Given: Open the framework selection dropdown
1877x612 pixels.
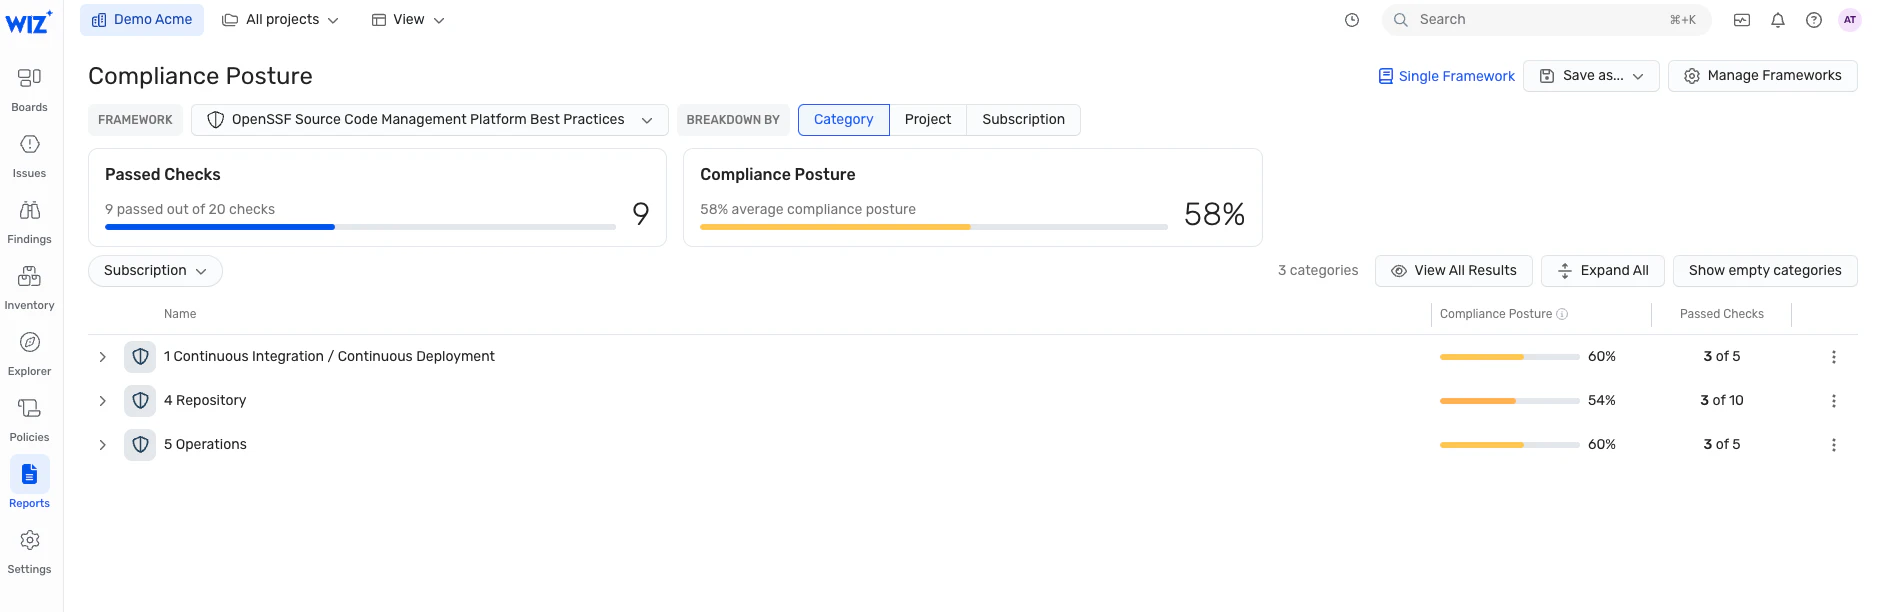Looking at the screenshot, I should [x=429, y=120].
